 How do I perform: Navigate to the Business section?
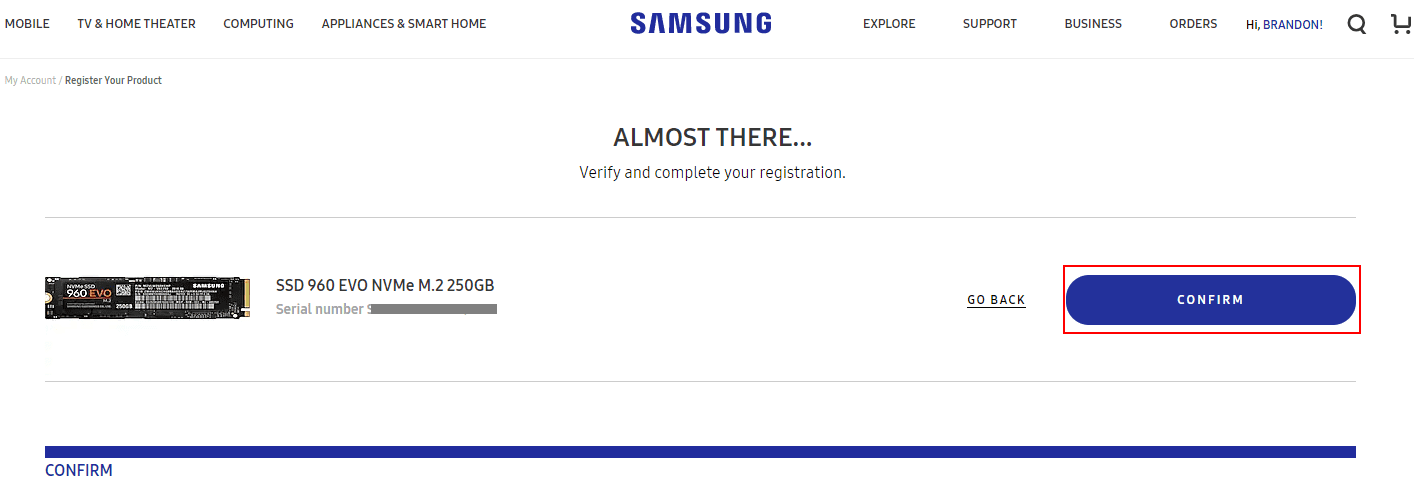point(1093,24)
